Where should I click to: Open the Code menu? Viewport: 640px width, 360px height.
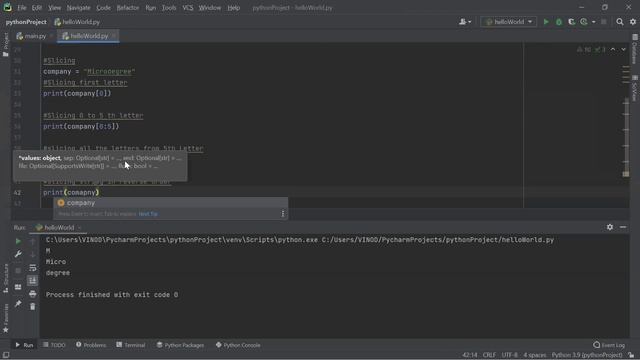pos(103,8)
